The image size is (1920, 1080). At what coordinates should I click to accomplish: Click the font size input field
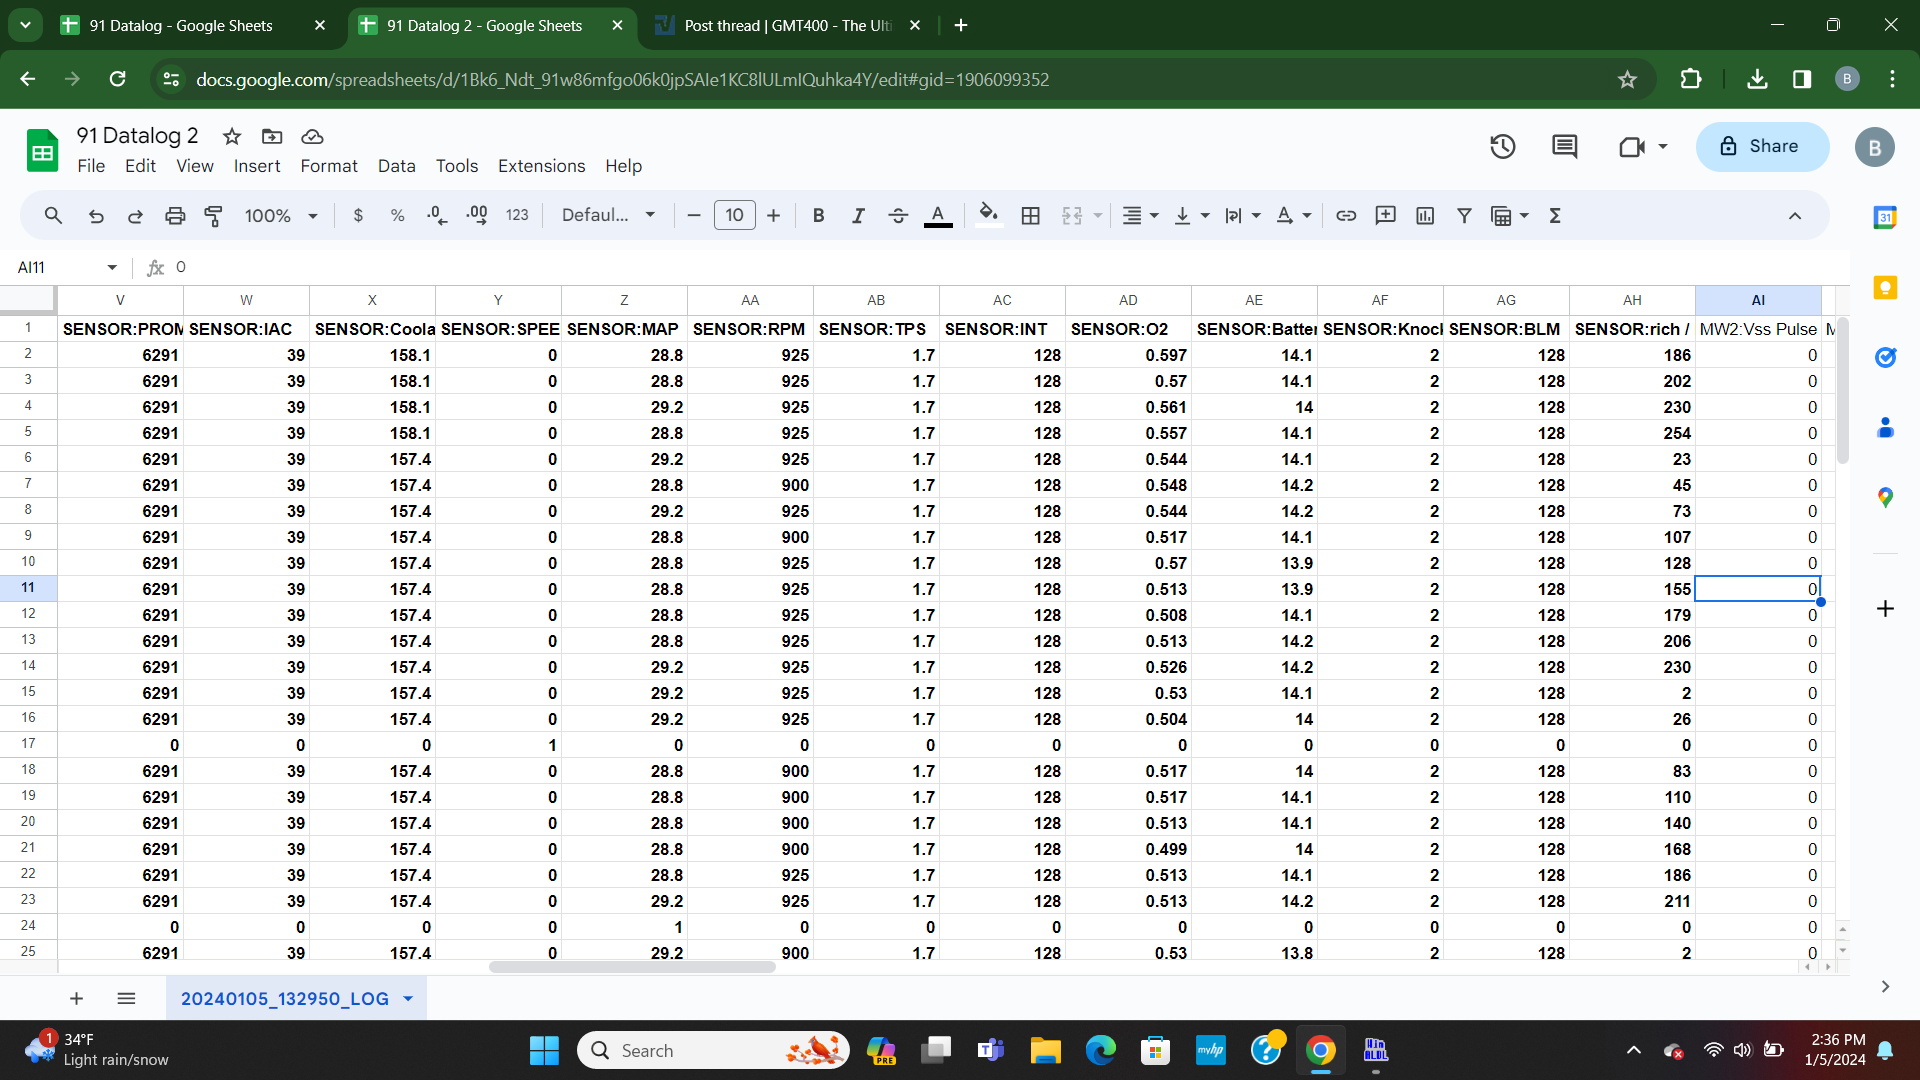[x=734, y=215]
